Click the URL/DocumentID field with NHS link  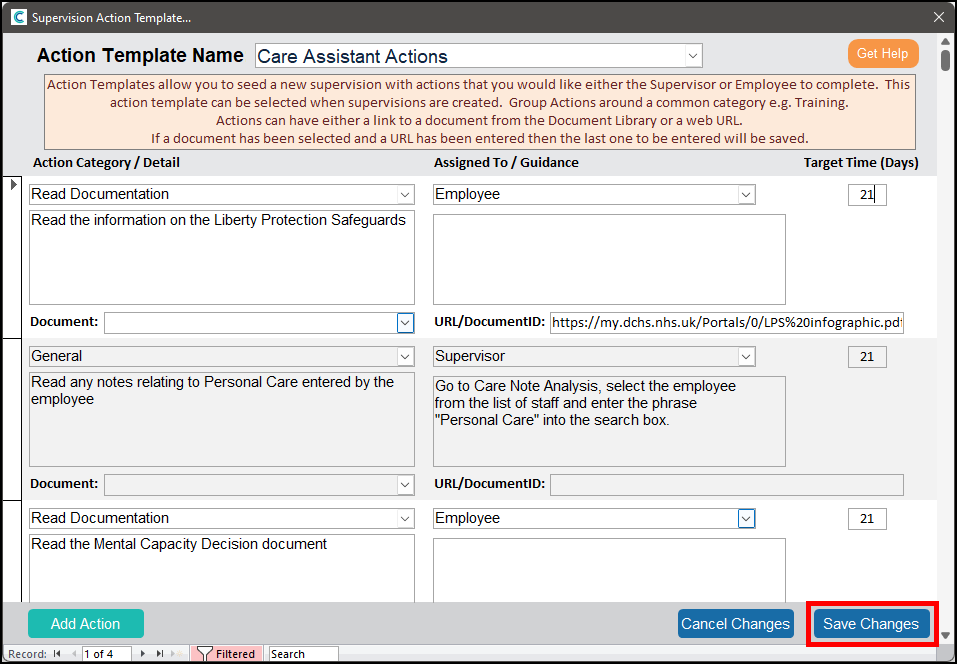pos(726,322)
